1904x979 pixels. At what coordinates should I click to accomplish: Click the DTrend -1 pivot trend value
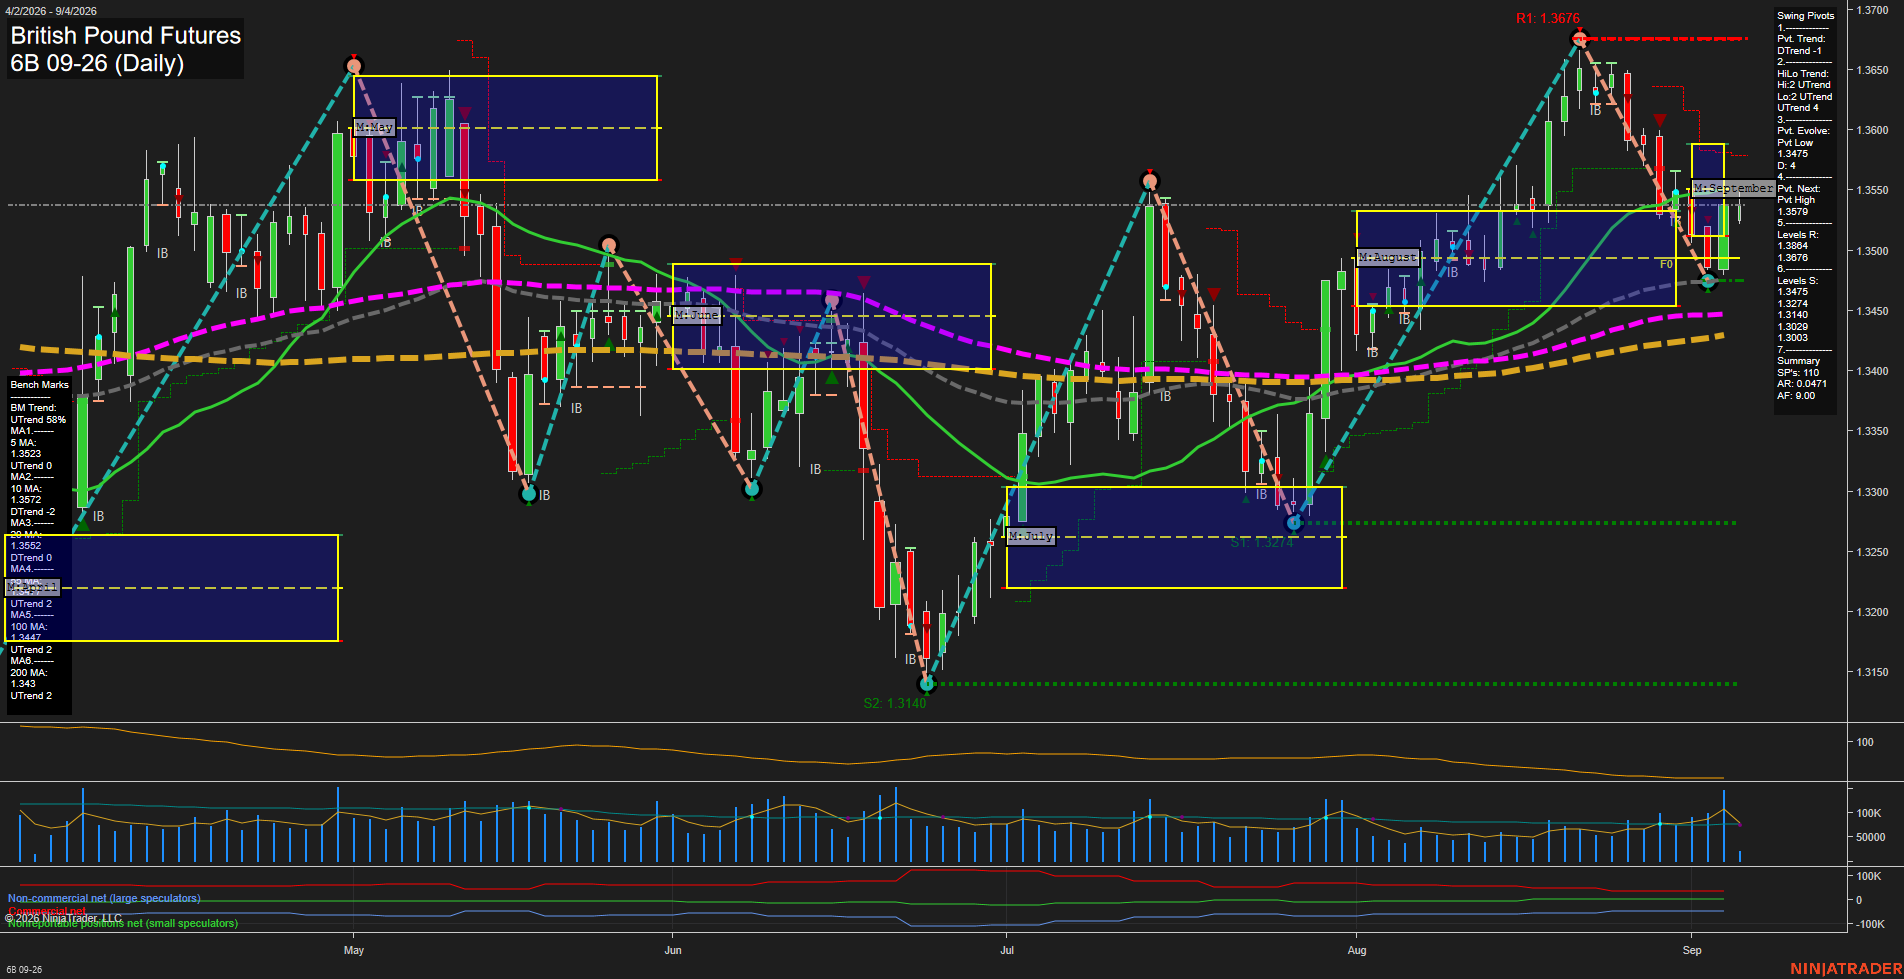pyautogui.click(x=1800, y=51)
